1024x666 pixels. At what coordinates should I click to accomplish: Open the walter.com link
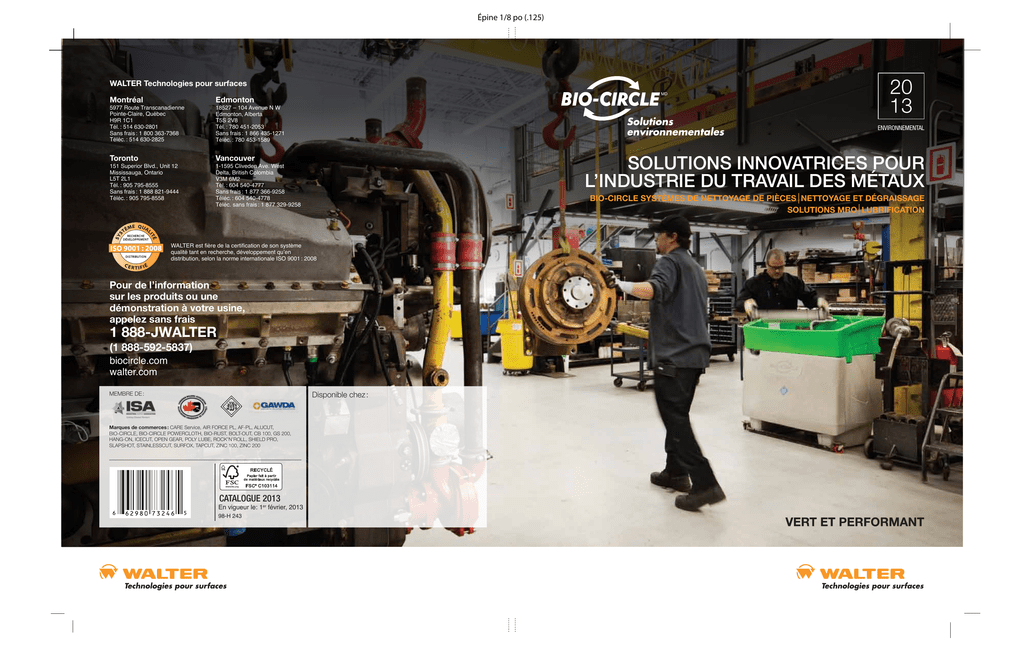tap(133, 372)
